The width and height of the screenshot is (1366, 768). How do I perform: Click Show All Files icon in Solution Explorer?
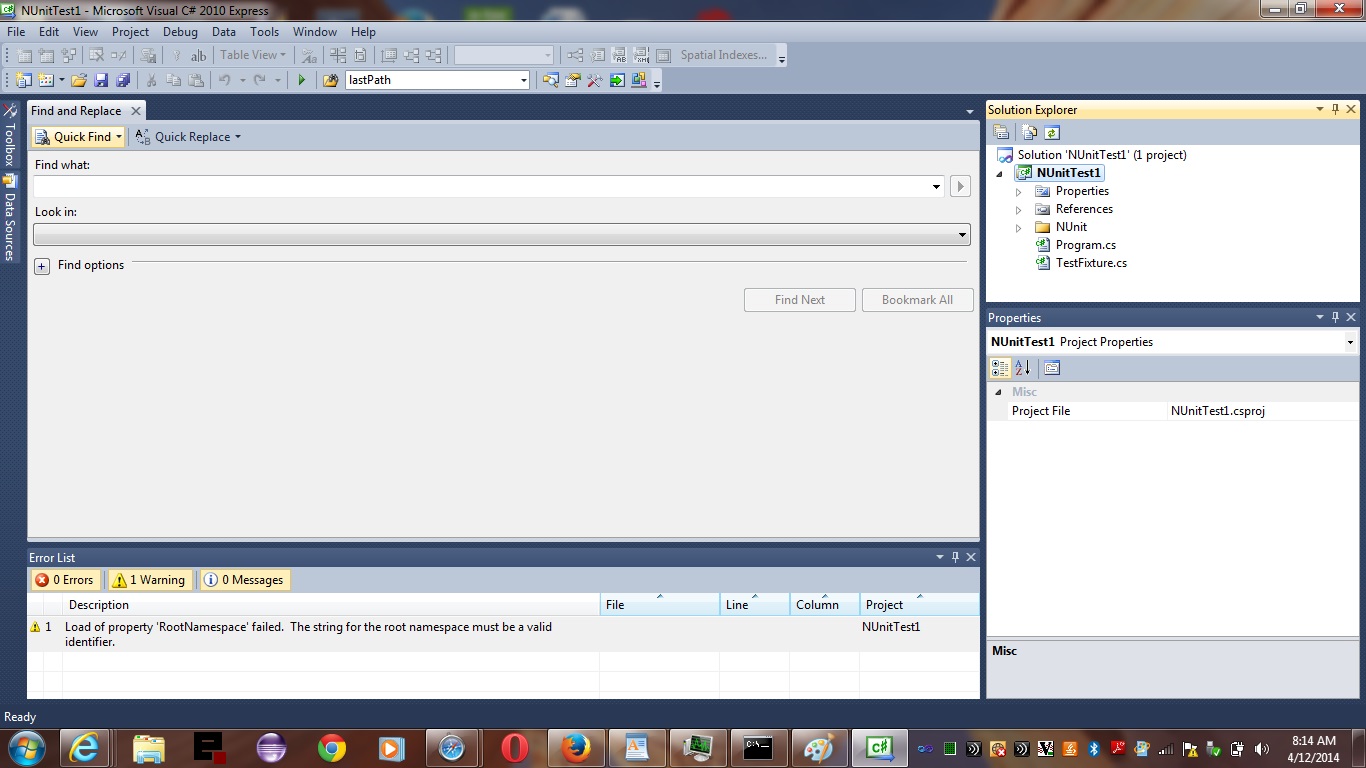tap(1029, 133)
